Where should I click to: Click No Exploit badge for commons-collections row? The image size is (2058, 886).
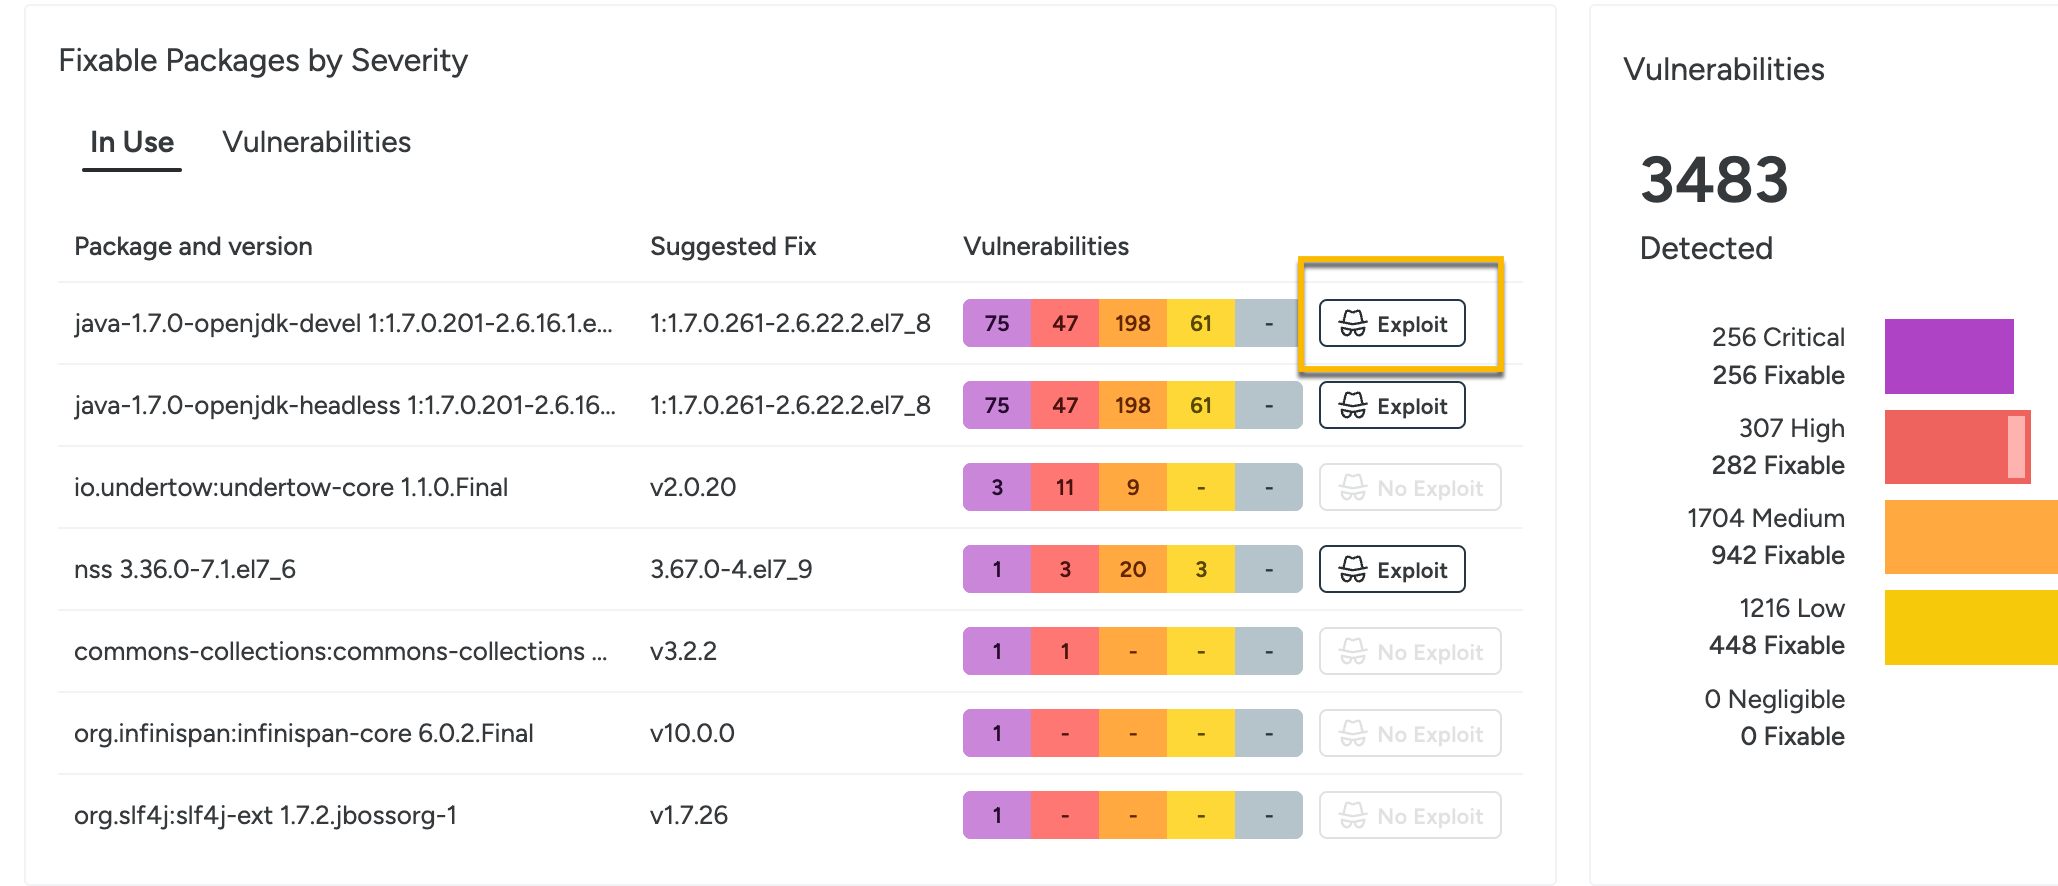(x=1410, y=651)
